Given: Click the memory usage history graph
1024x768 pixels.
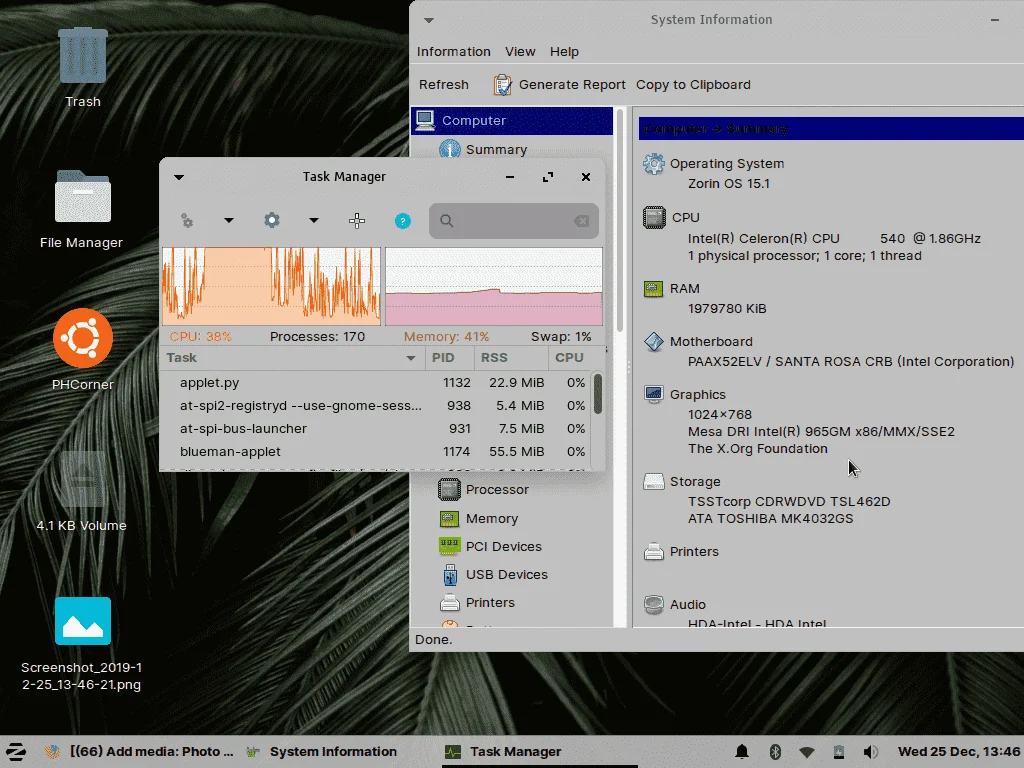Looking at the screenshot, I should (494, 286).
